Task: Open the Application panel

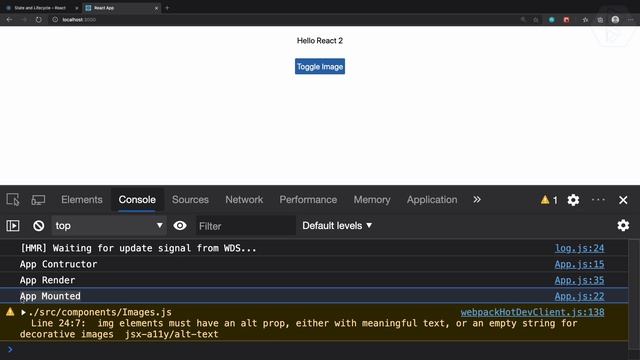Action: coord(432,200)
